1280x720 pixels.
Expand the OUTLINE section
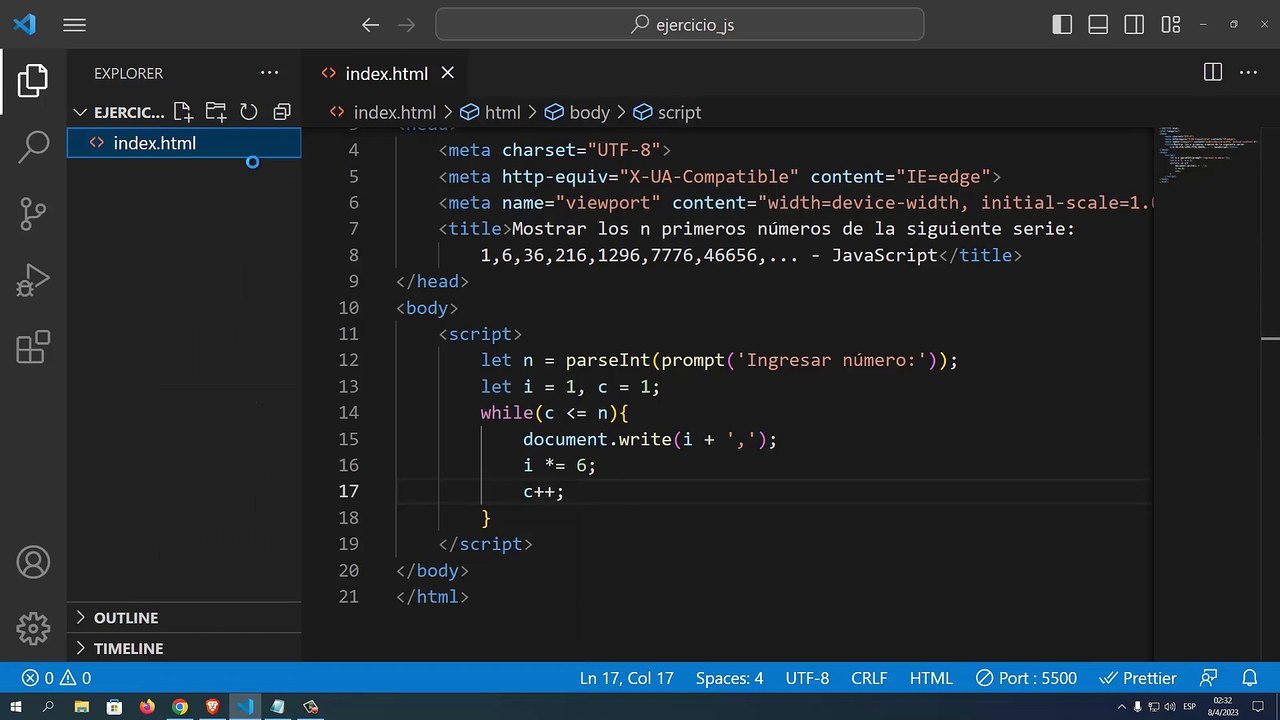(184, 618)
